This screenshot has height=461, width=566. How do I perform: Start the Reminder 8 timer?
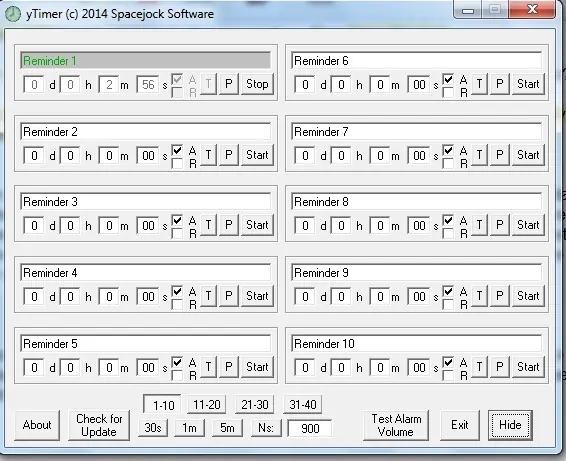tap(528, 225)
